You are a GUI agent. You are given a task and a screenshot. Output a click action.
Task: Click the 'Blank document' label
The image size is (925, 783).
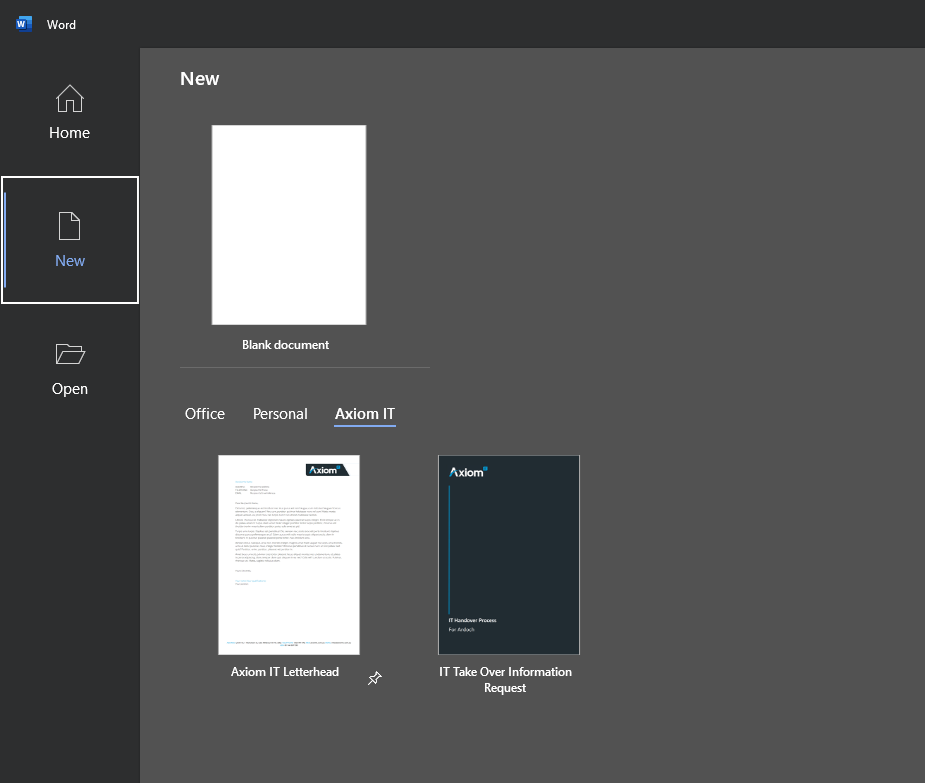286,345
